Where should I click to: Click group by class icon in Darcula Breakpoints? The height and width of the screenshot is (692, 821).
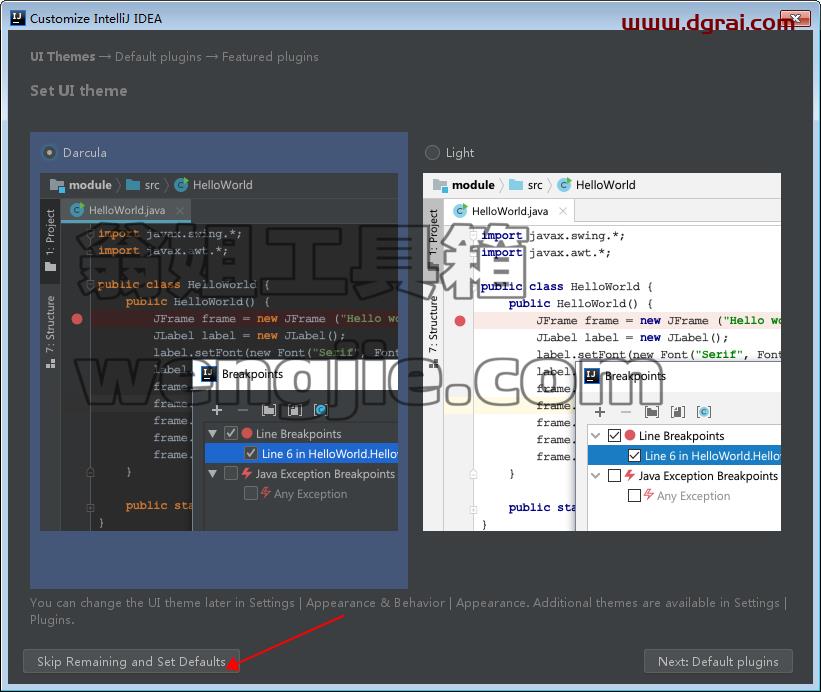320,410
